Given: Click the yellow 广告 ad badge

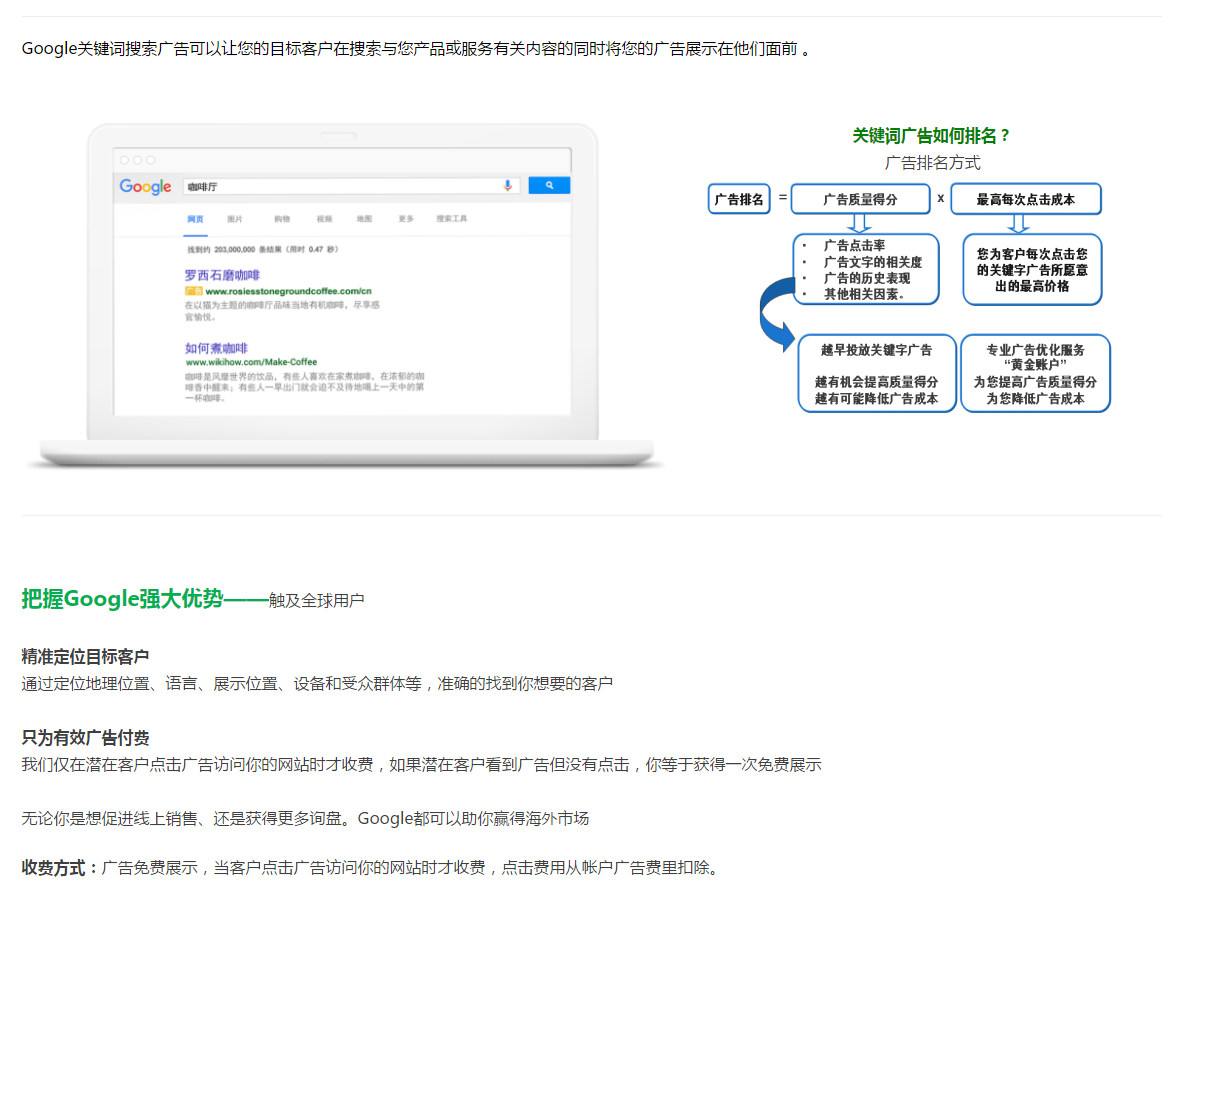Looking at the screenshot, I should [193, 291].
